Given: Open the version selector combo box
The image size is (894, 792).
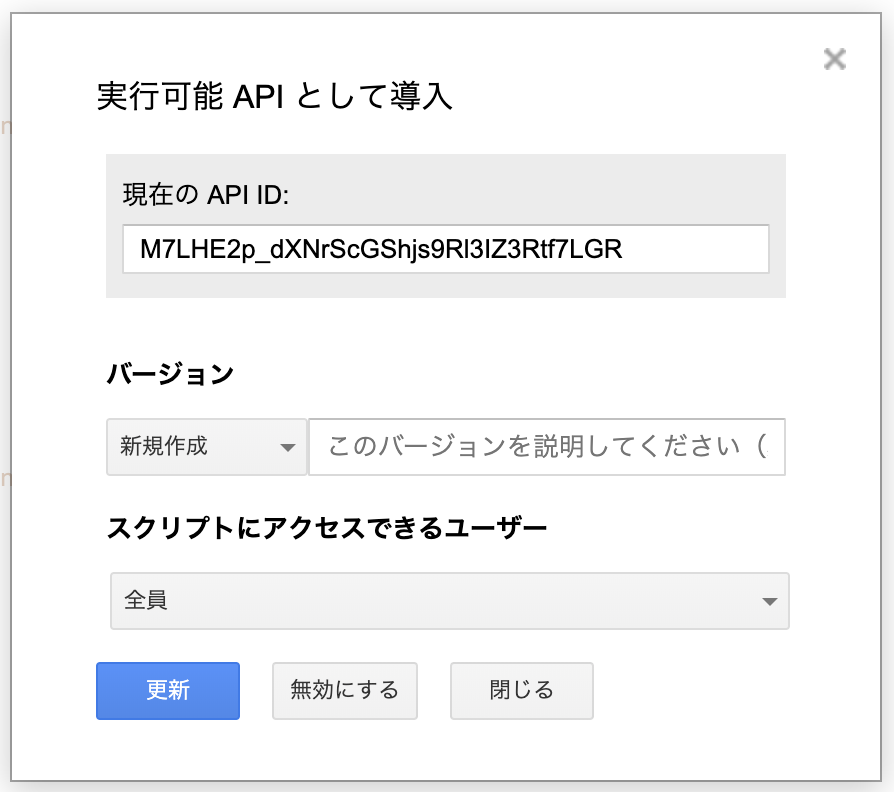Looking at the screenshot, I should (x=206, y=447).
